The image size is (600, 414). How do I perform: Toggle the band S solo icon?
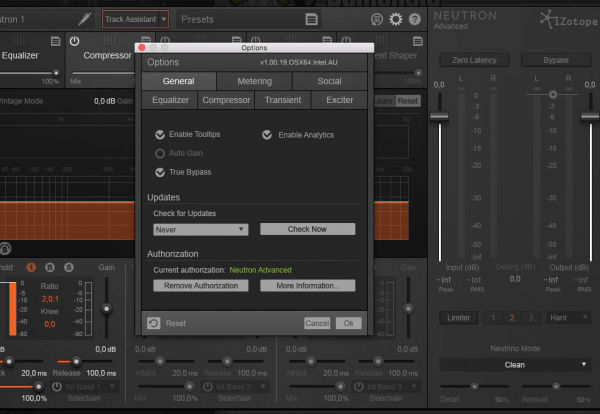click(x=69, y=267)
